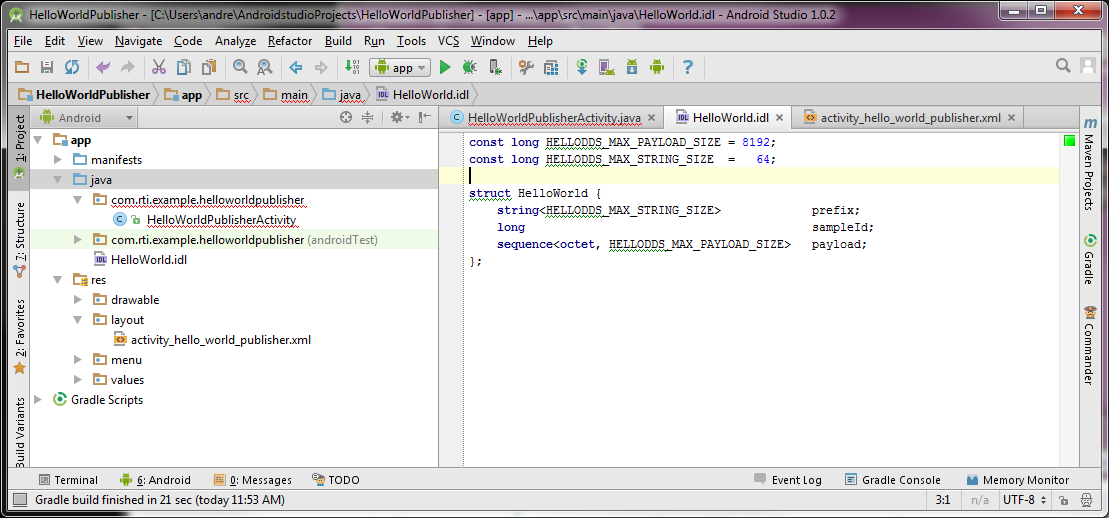Click the Open folder toolbar icon
The height and width of the screenshot is (518, 1109).
coord(22,67)
